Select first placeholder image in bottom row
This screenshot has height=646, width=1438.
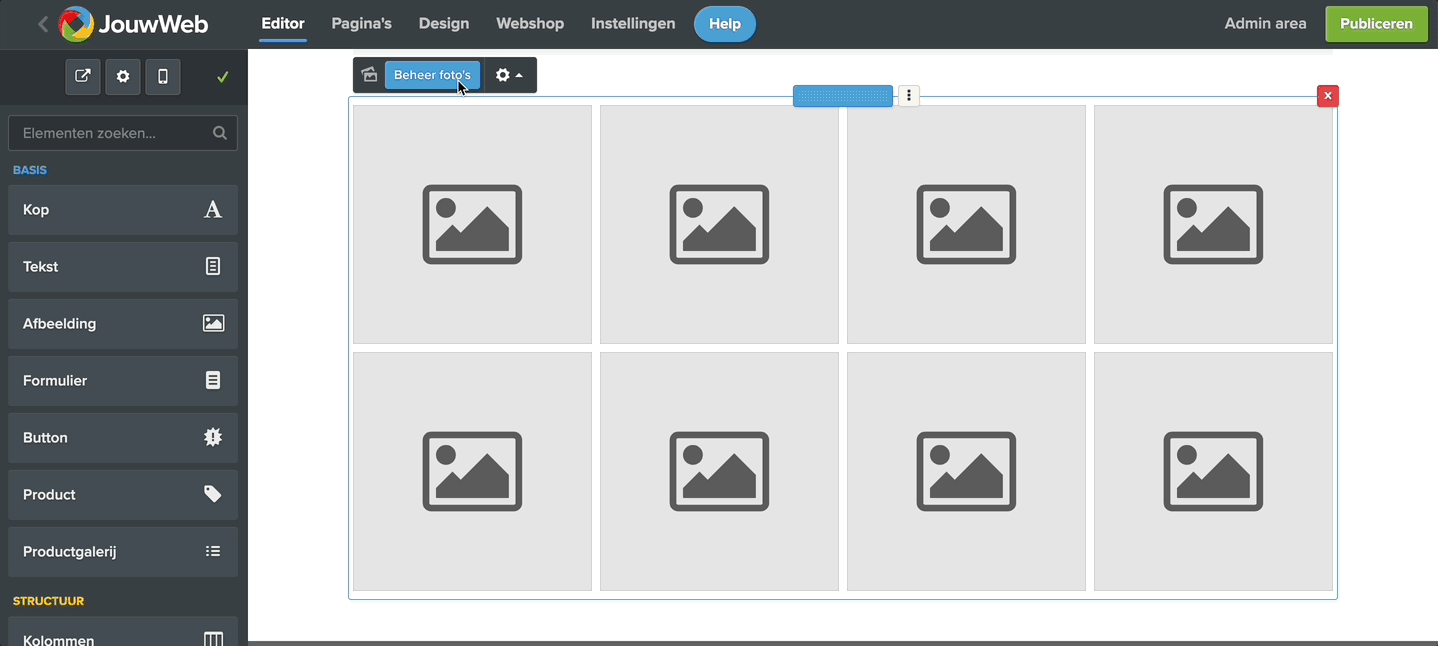pyautogui.click(x=472, y=471)
